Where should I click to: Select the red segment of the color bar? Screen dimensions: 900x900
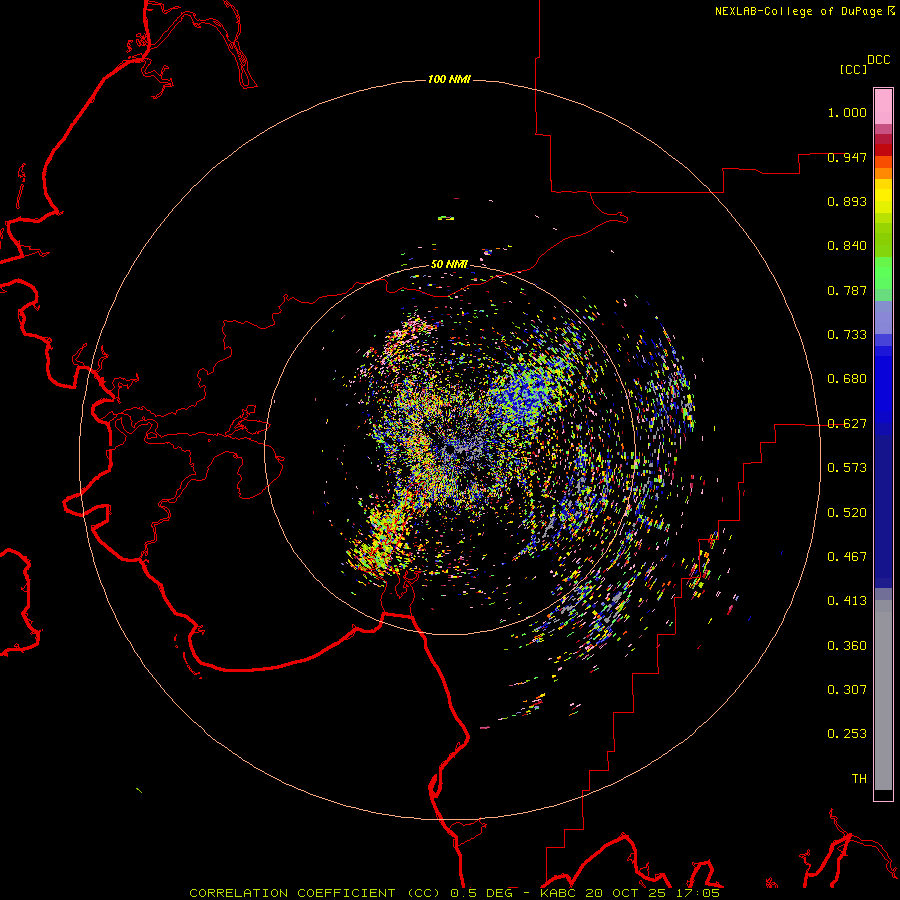(x=883, y=150)
